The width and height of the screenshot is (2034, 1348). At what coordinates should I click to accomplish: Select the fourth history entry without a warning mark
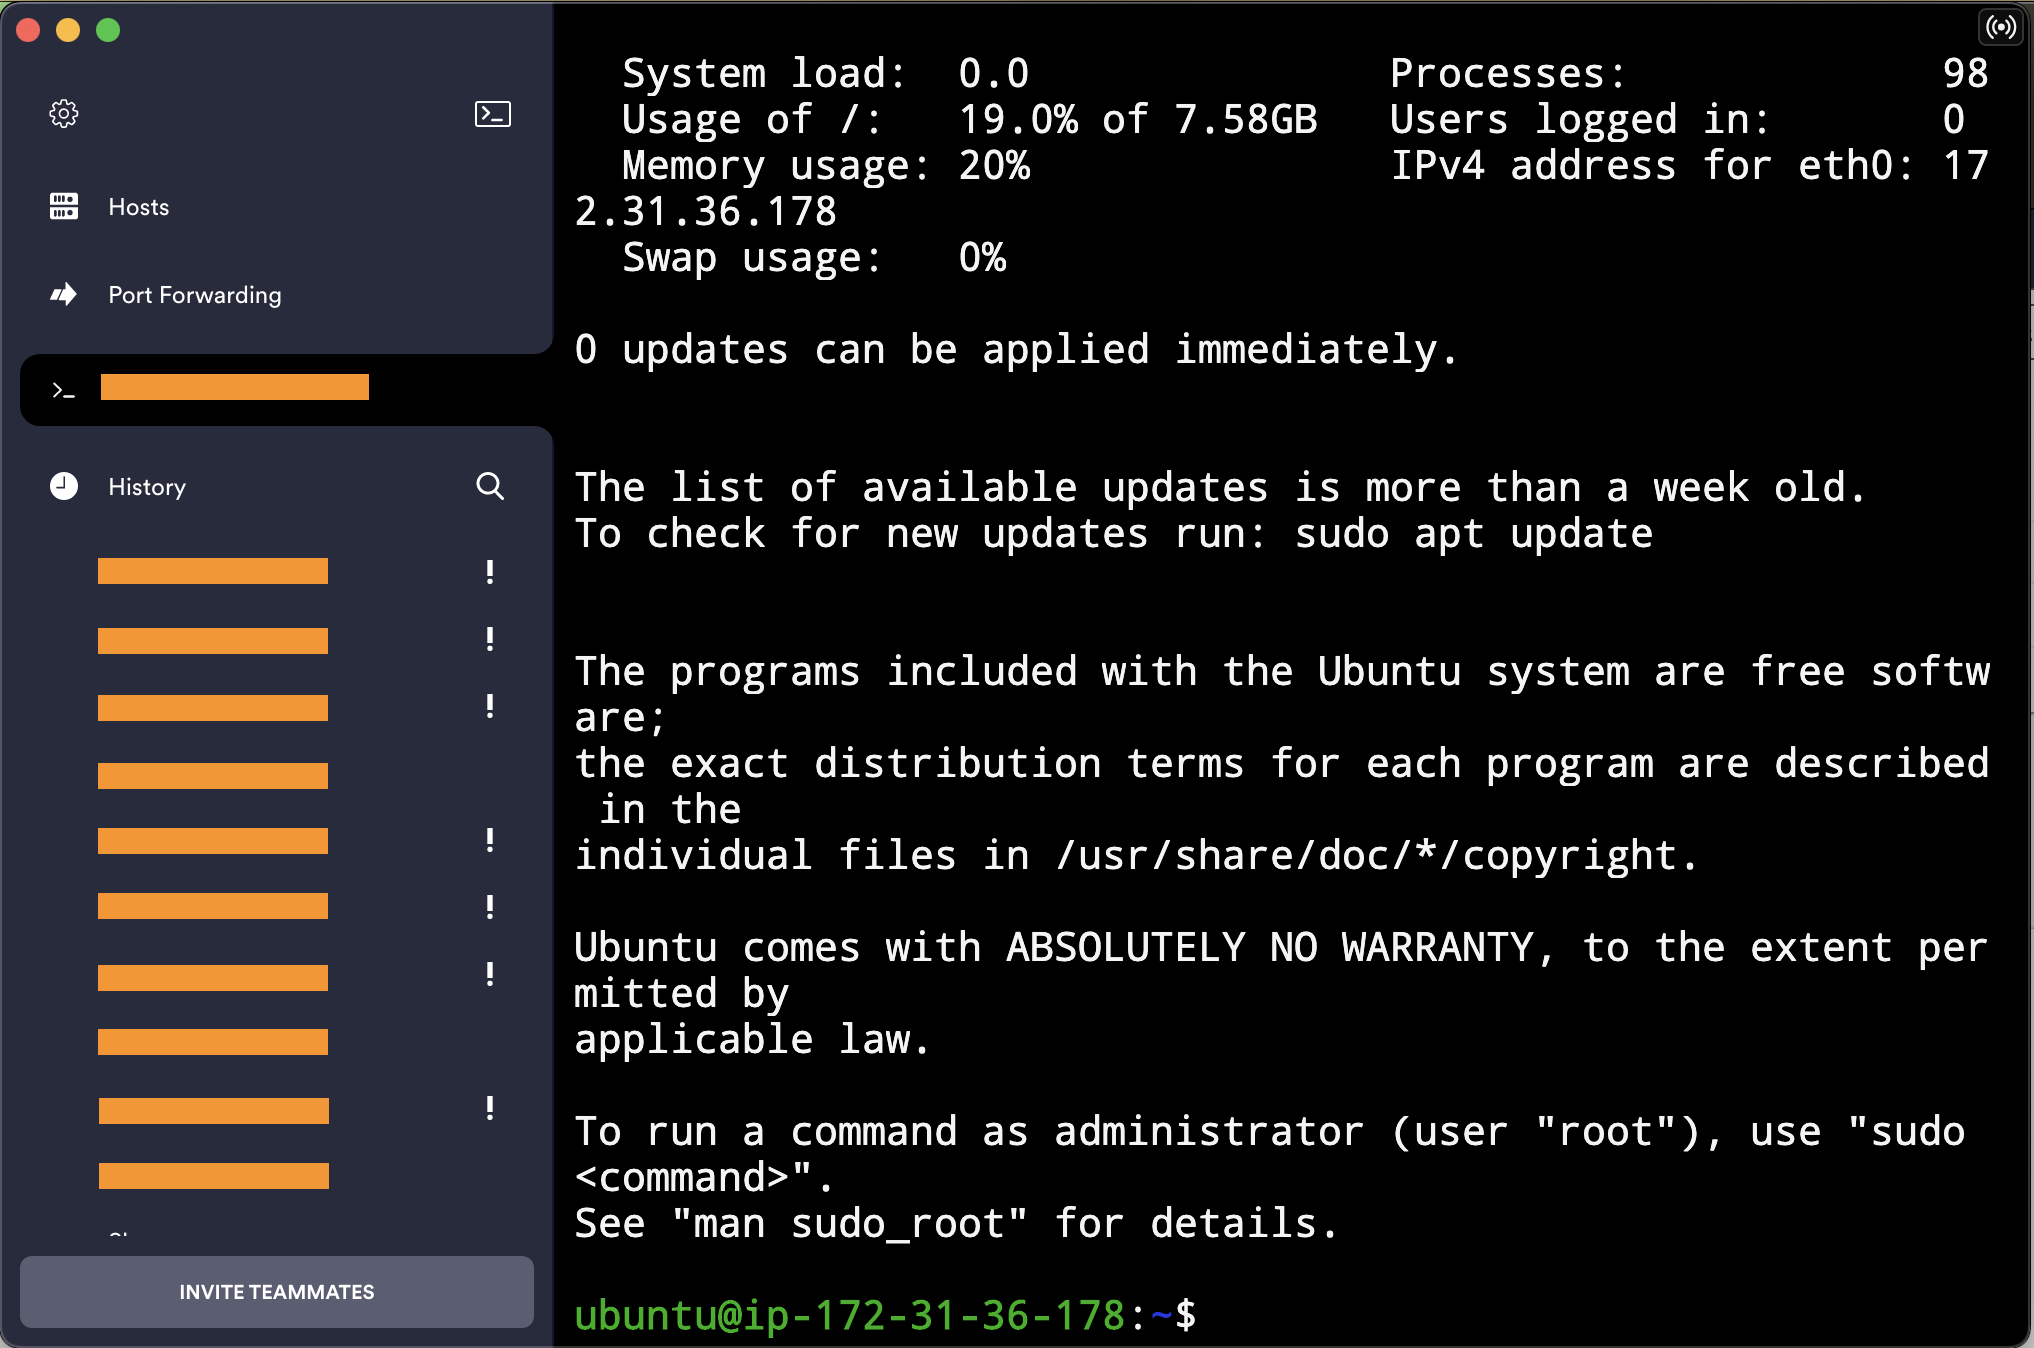pos(213,776)
